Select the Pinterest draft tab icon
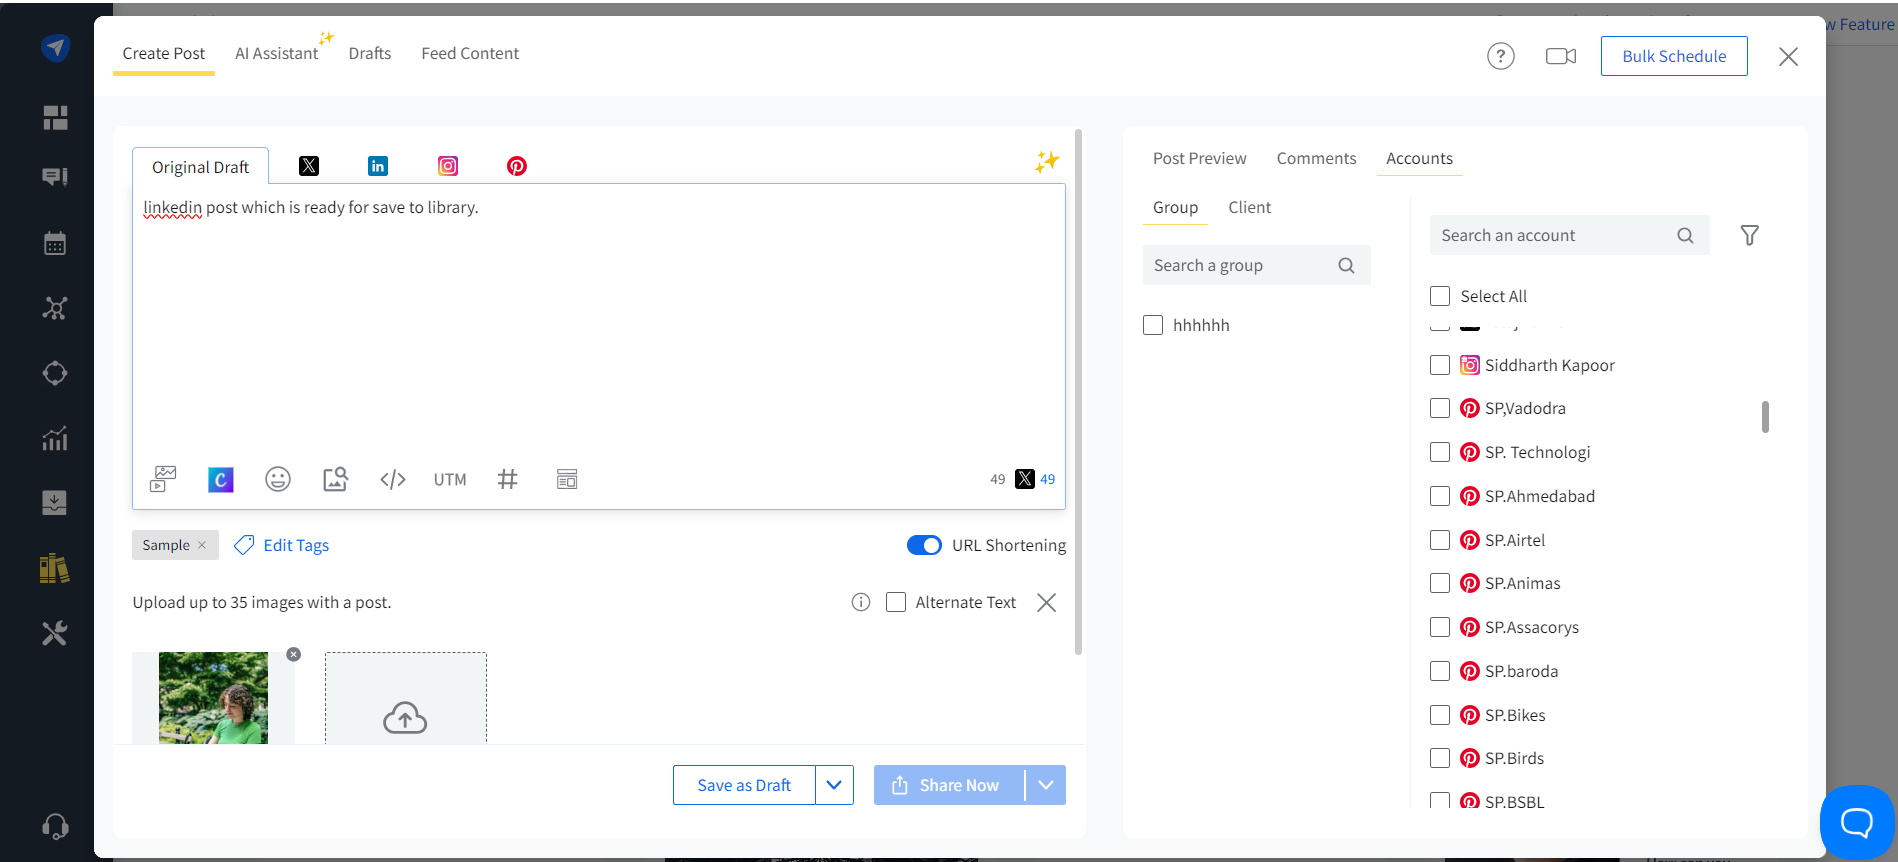Image resolution: width=1898 pixels, height=862 pixels. (x=517, y=166)
